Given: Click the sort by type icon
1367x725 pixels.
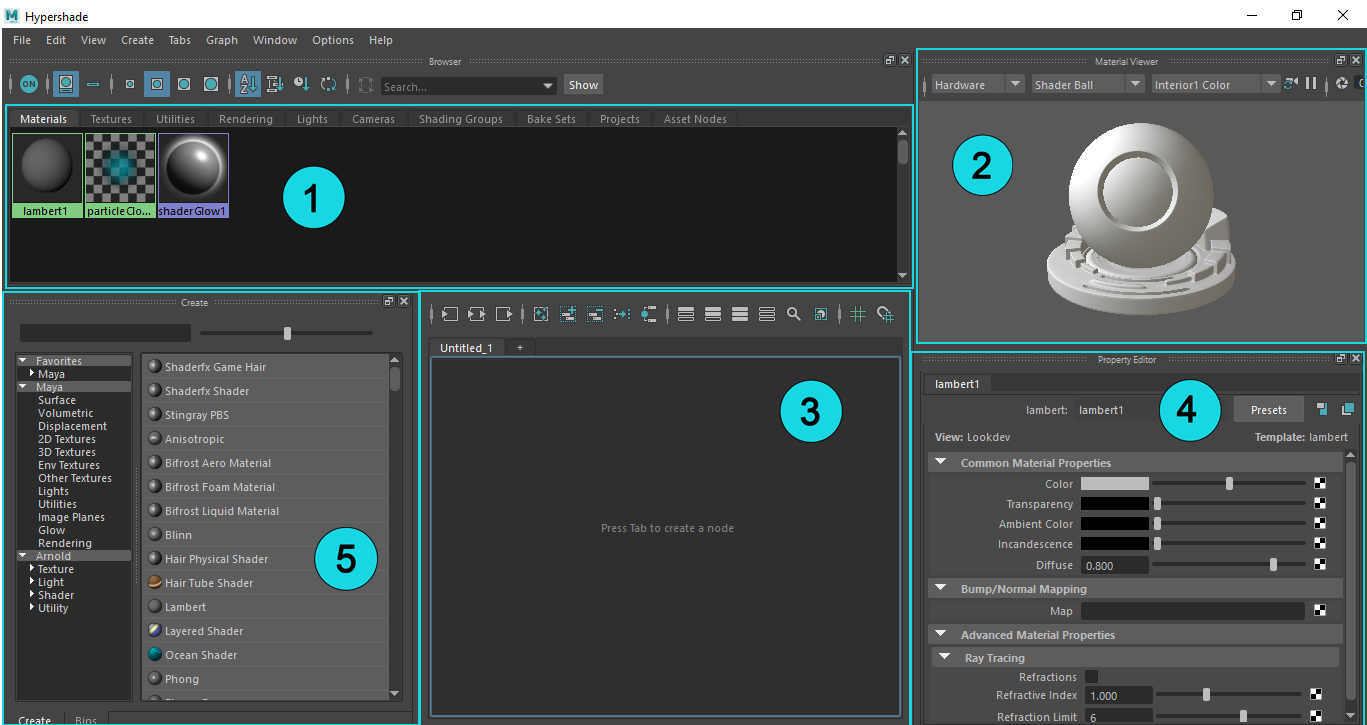Looking at the screenshot, I should [275, 85].
